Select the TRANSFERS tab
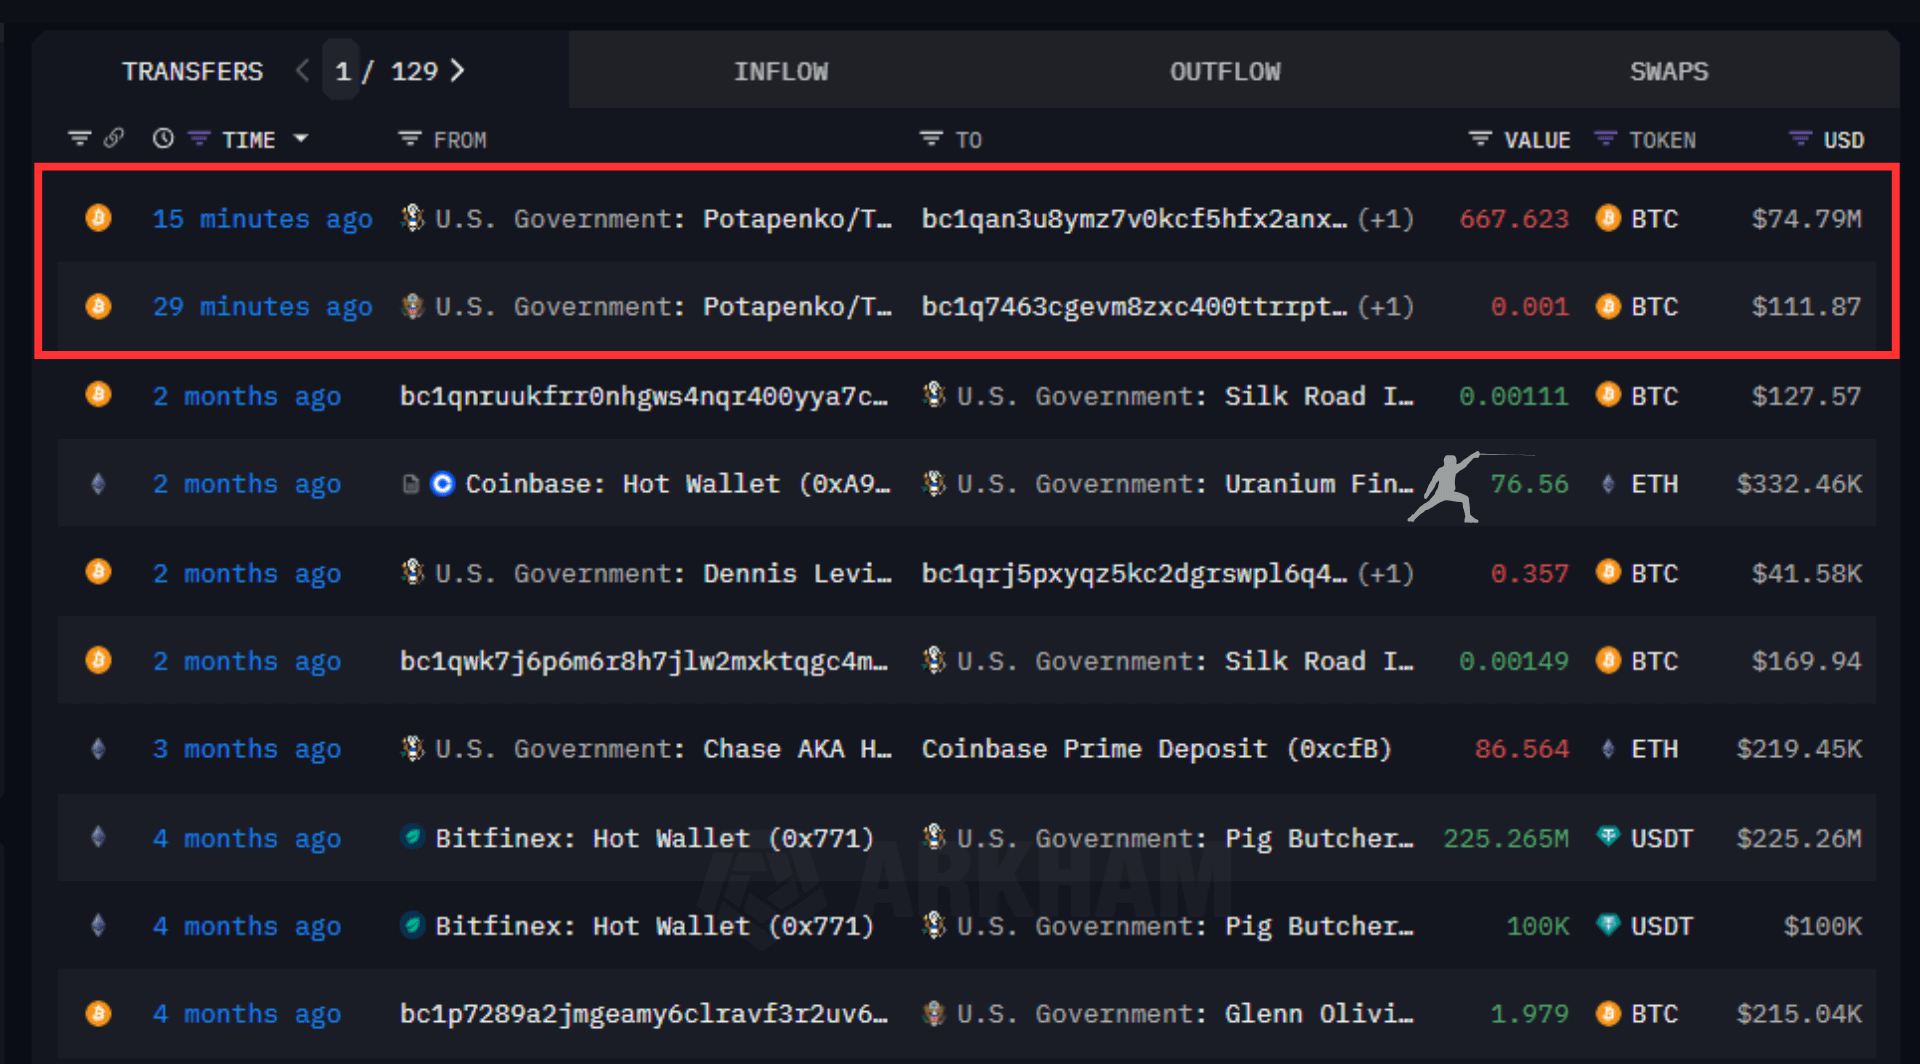The image size is (1920, 1064). click(x=193, y=71)
